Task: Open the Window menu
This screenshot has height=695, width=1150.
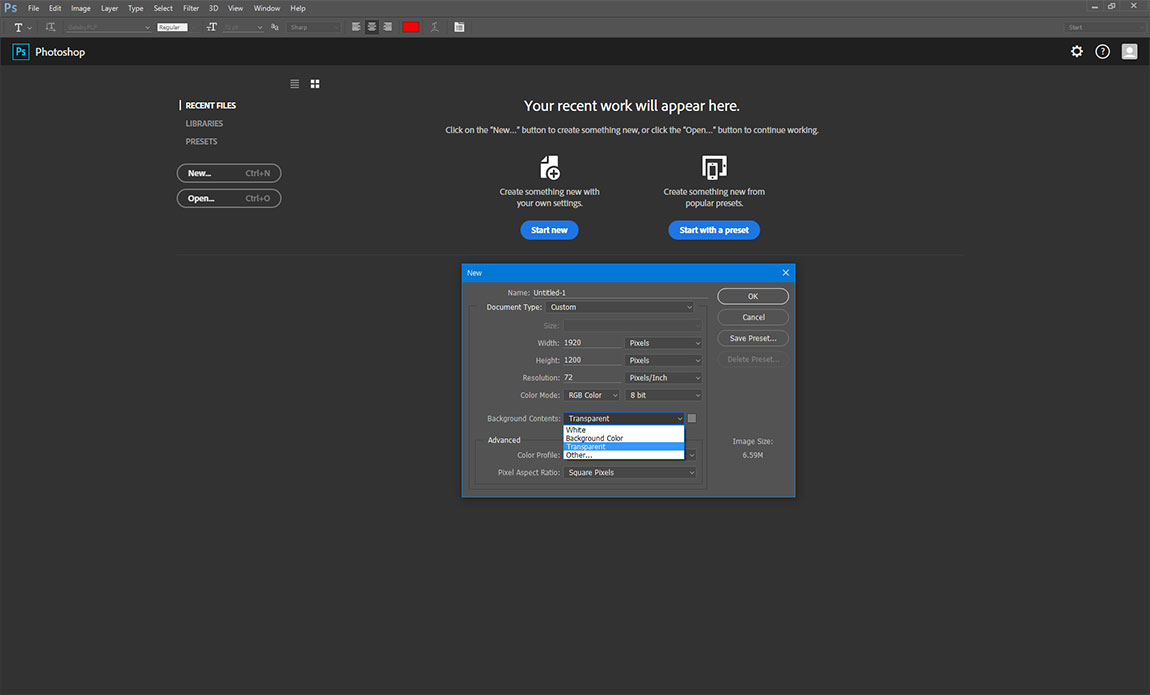Action: (x=267, y=8)
